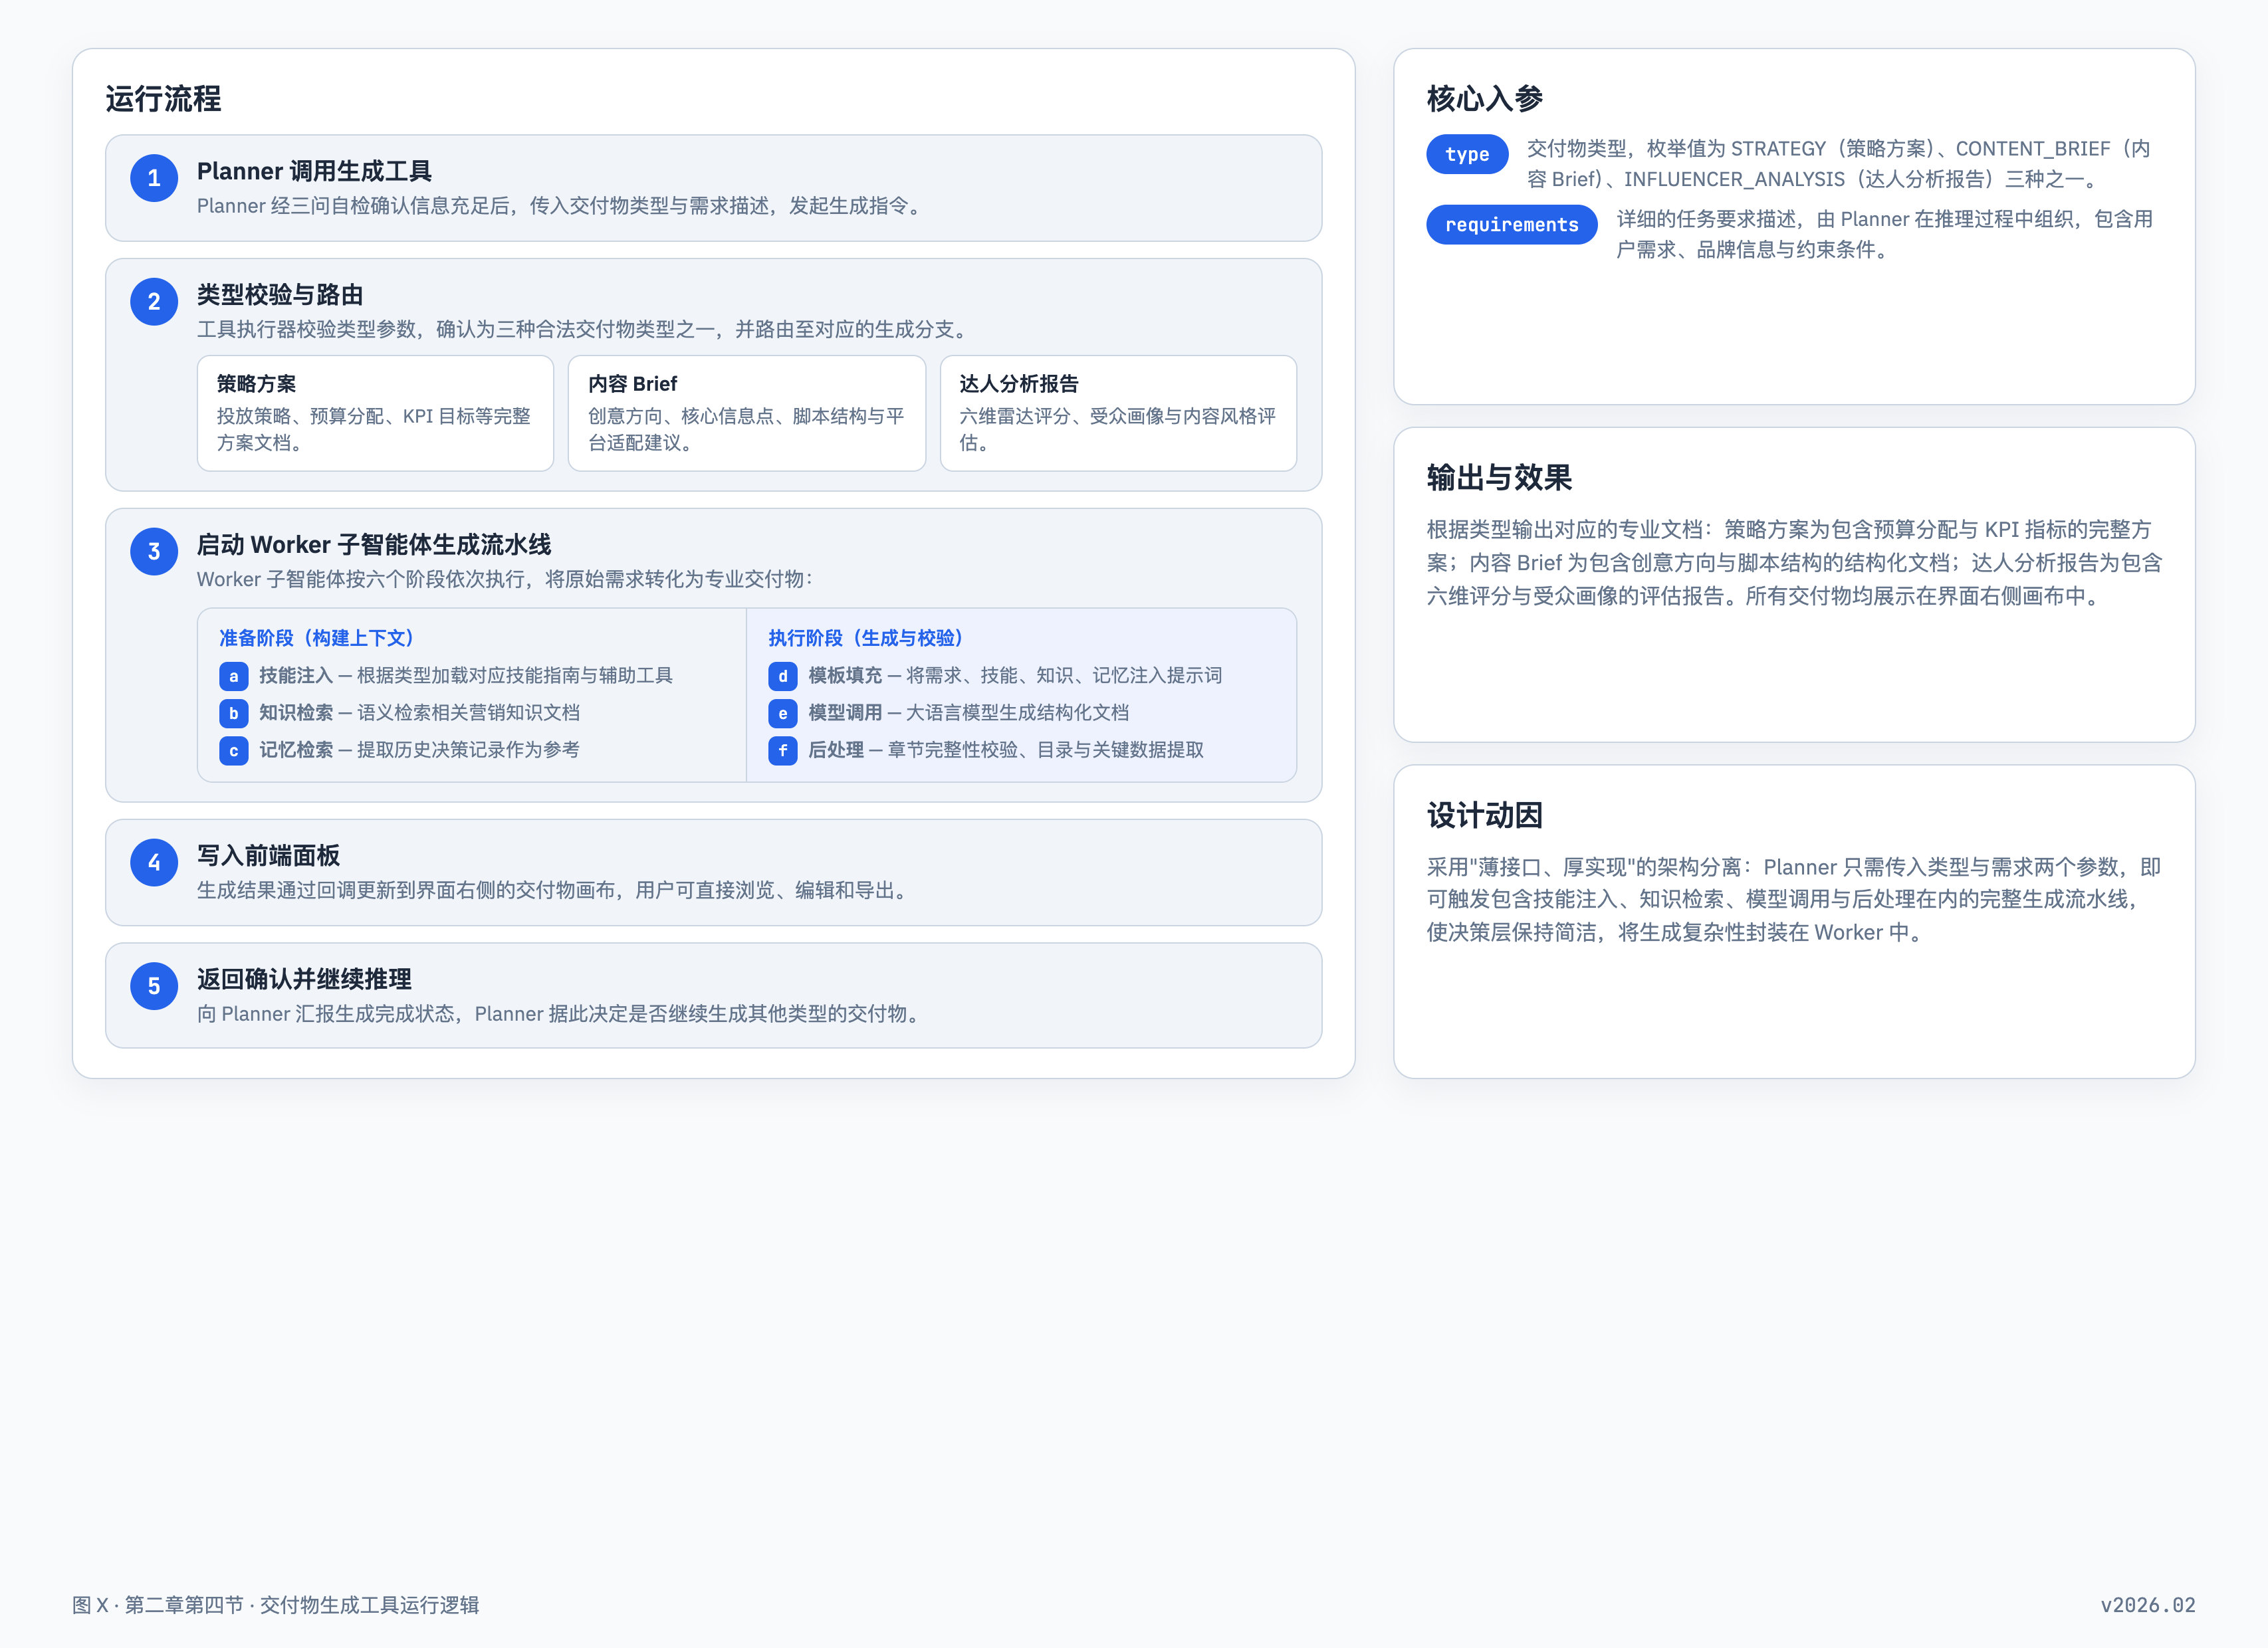Expand the 执行阶段（生成与校验）section
2268x1648 pixels.
[x=866, y=637]
